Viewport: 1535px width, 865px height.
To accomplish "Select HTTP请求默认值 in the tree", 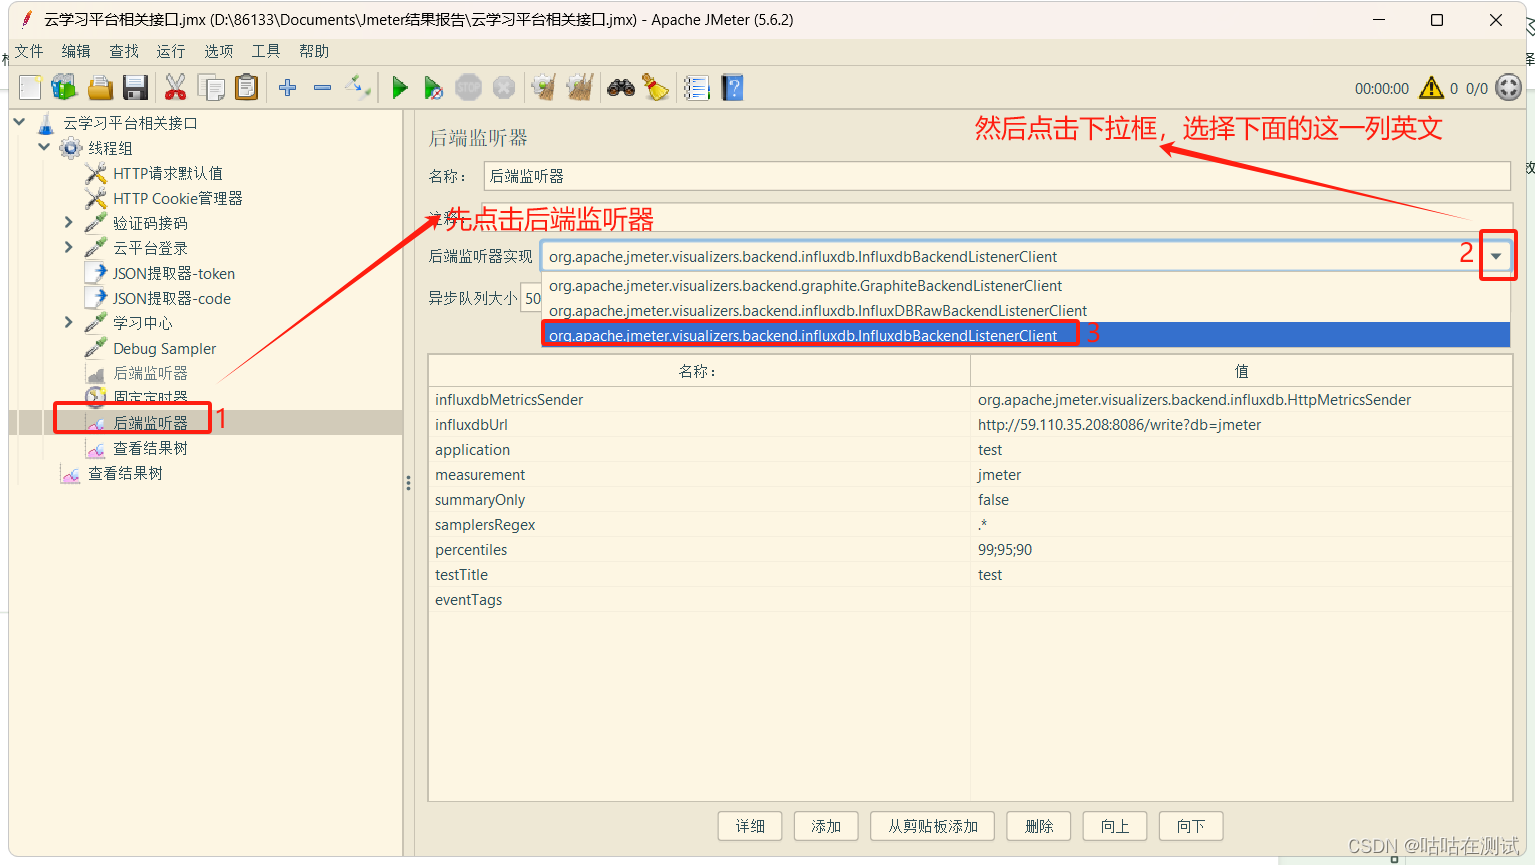I will tap(168, 173).
